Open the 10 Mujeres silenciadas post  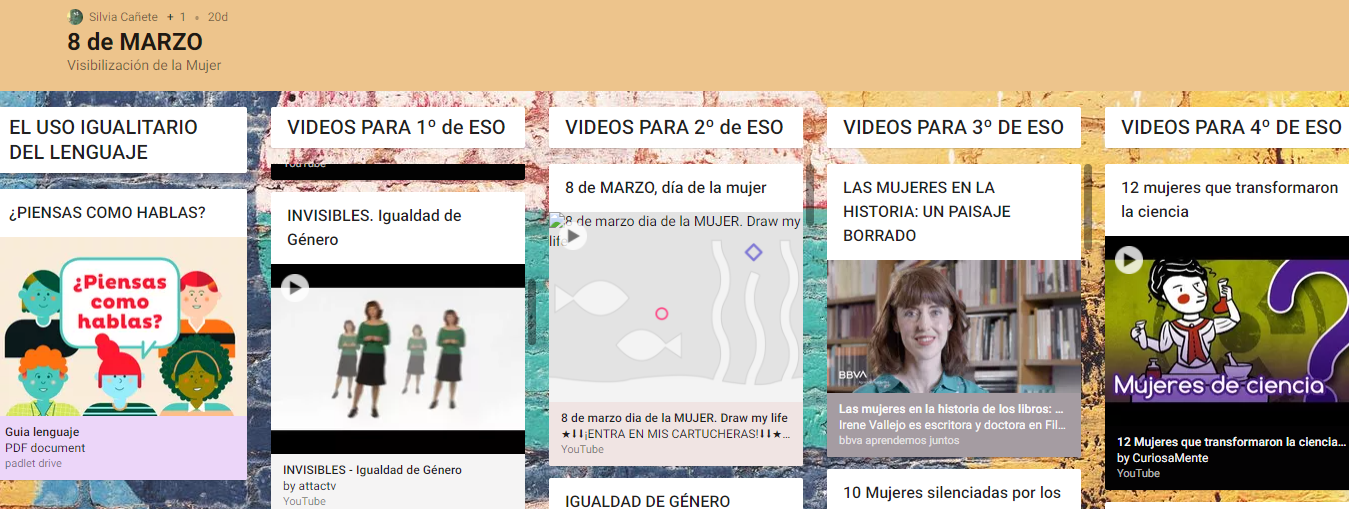click(x=952, y=492)
